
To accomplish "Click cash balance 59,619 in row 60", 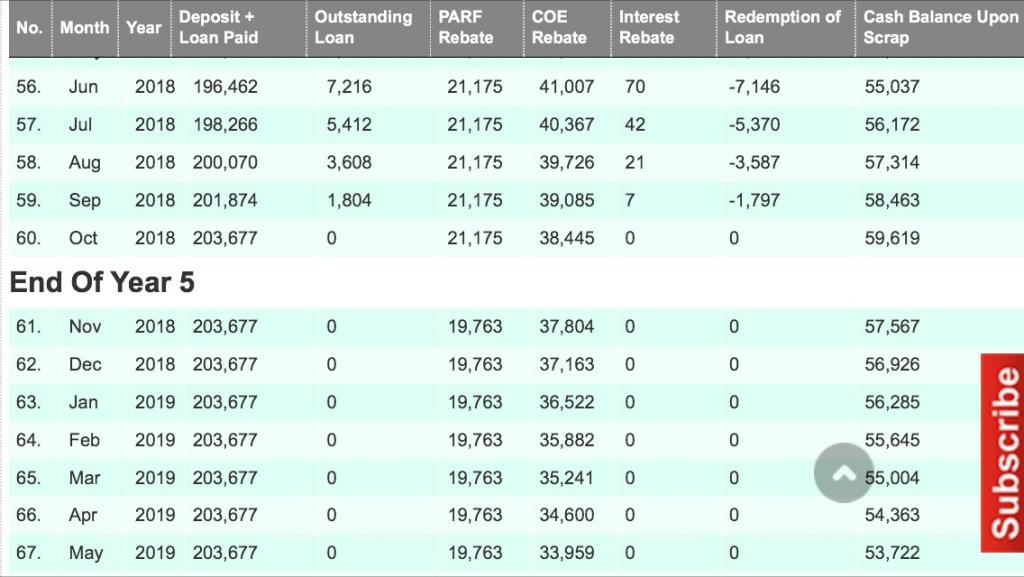I will [x=892, y=238].
